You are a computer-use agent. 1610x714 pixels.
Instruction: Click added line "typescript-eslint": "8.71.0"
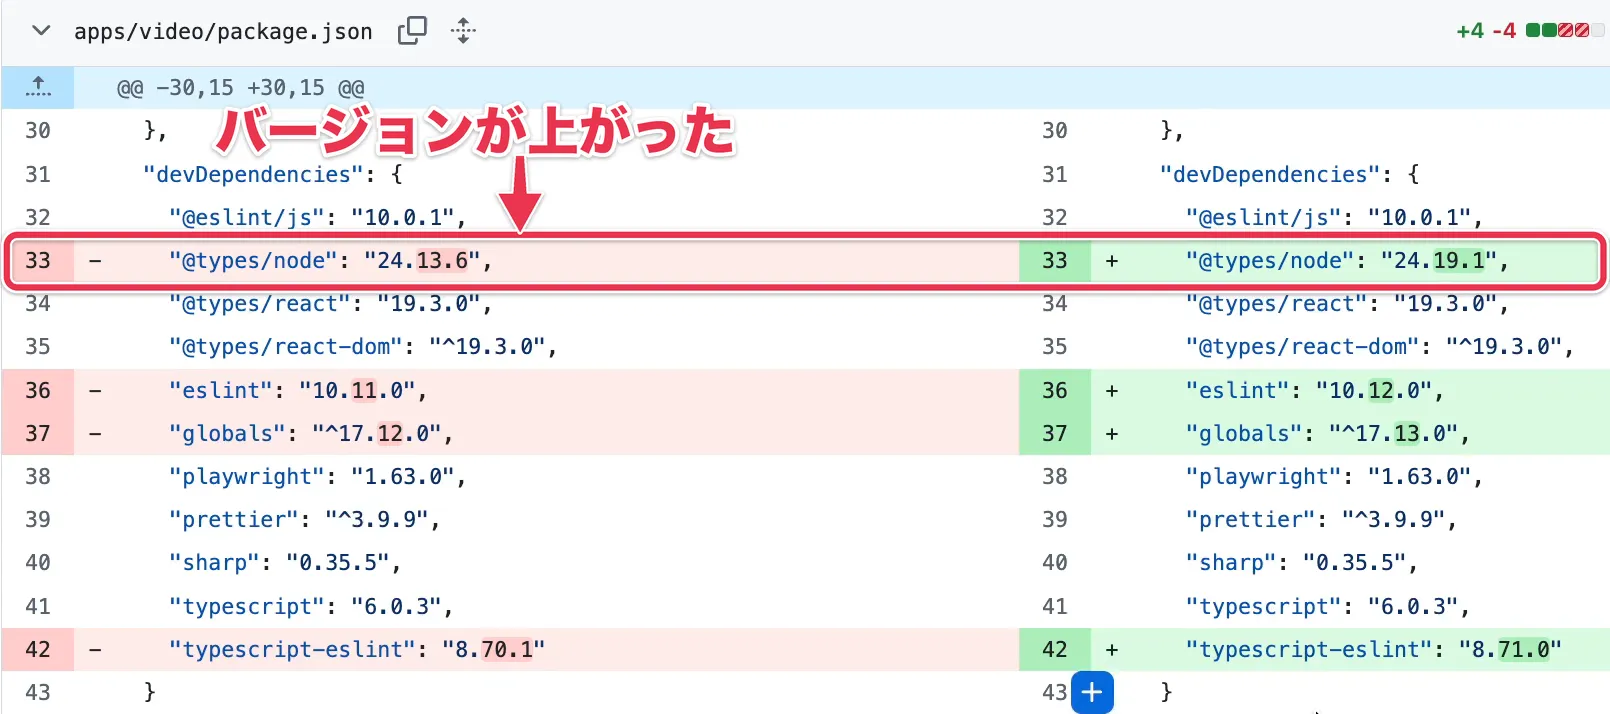click(x=1374, y=650)
